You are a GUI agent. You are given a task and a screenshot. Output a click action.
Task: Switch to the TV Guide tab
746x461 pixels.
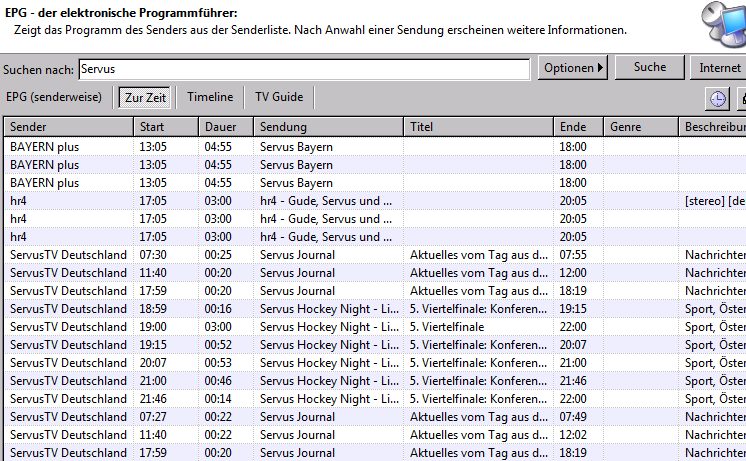tap(279, 97)
